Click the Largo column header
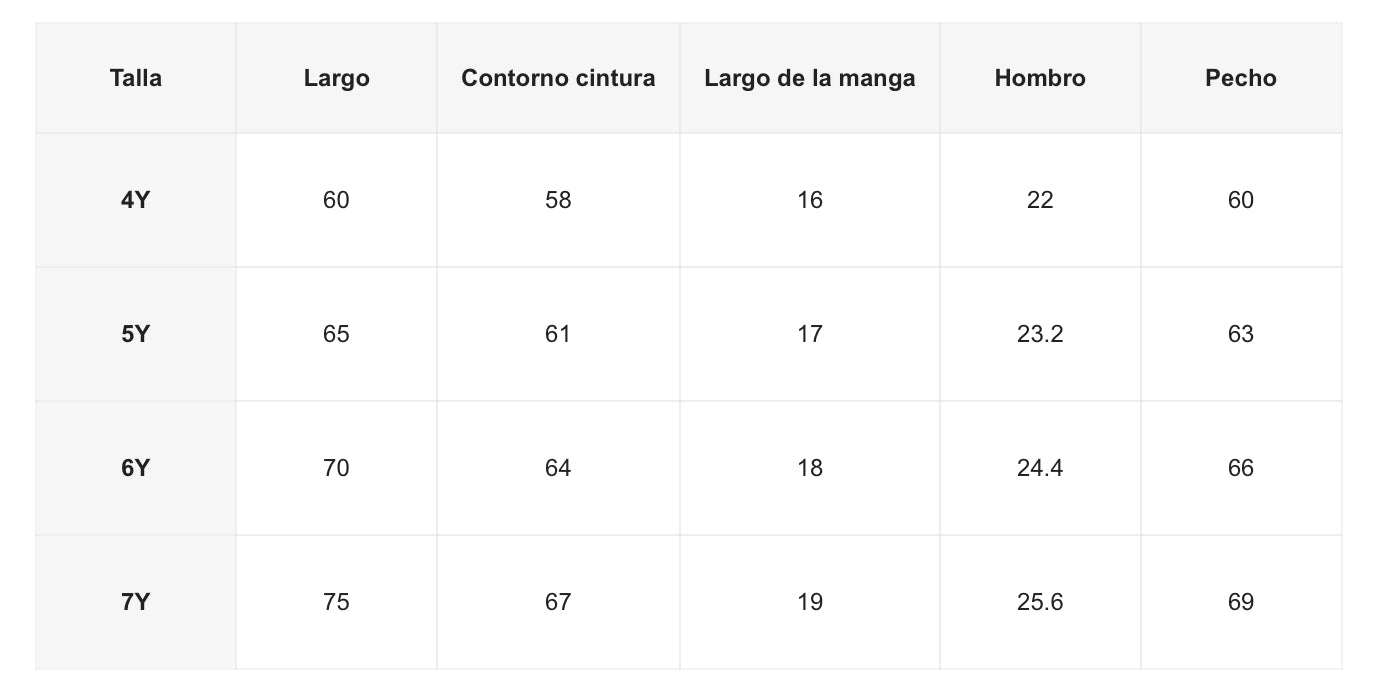 (x=337, y=78)
